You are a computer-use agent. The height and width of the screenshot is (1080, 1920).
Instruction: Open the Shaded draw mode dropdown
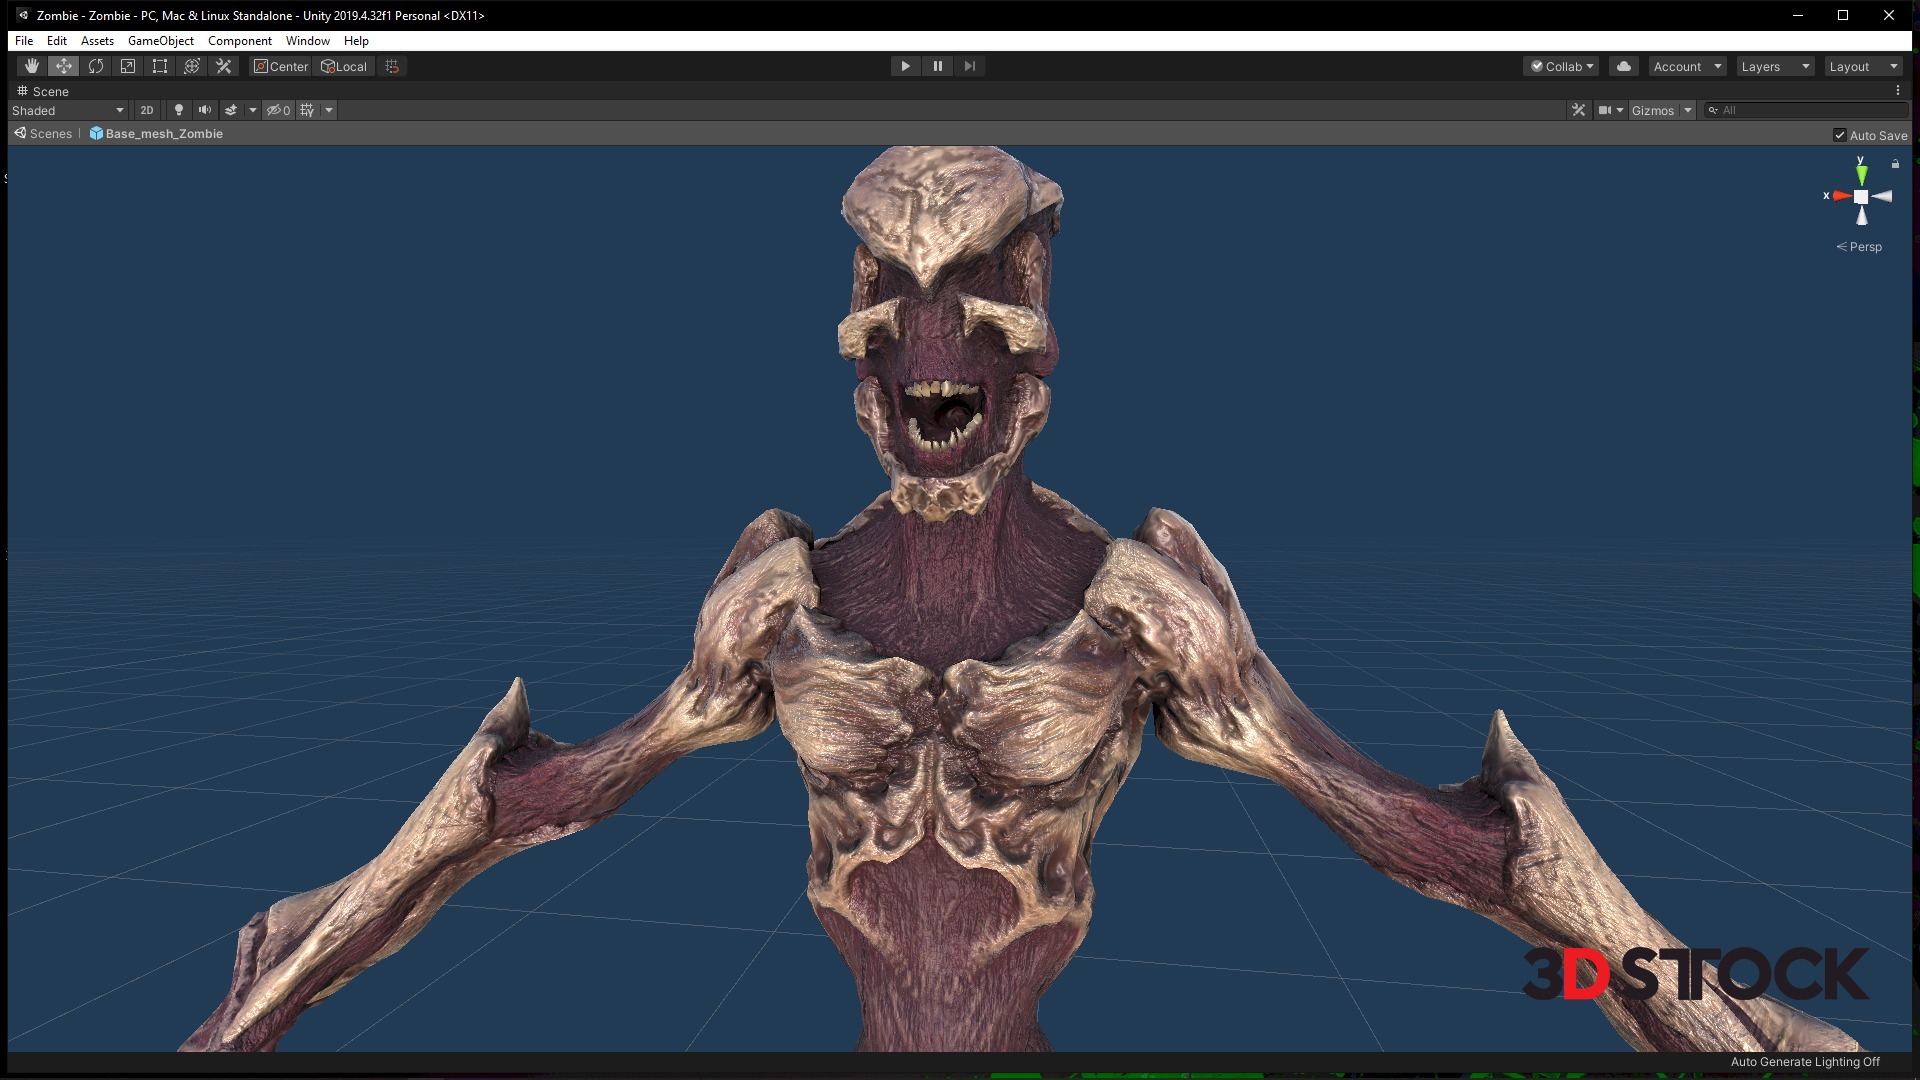(68, 110)
